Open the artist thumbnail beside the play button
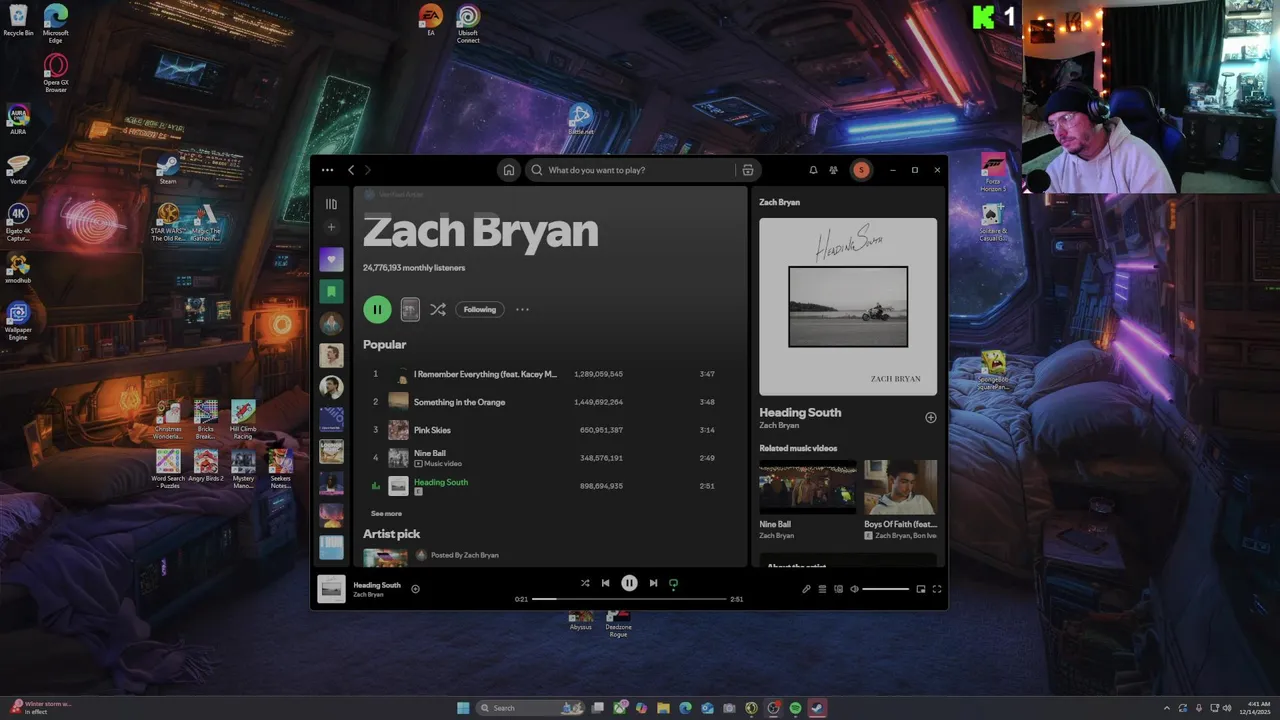The height and width of the screenshot is (720, 1280). (x=410, y=310)
